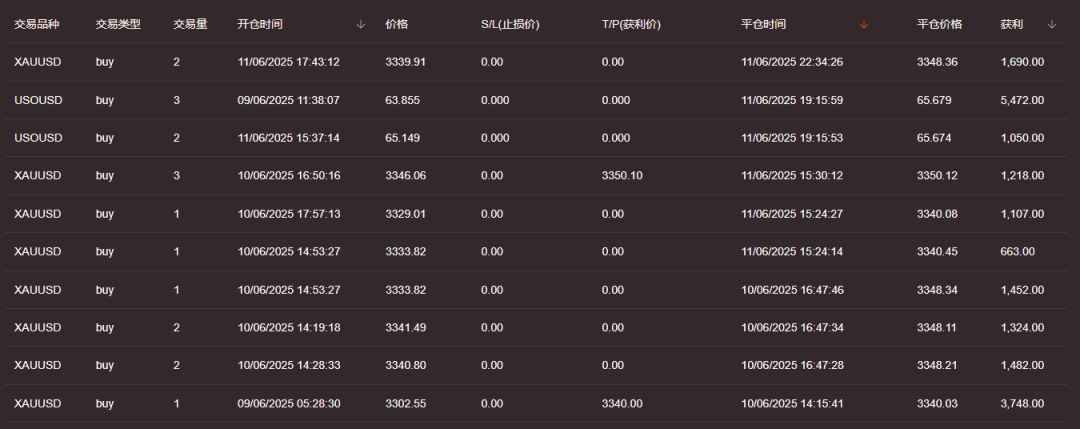Viewport: 1080px width, 429px height.
Task: Select the open time 11/06/2025 17:43:12
Action: (289, 62)
